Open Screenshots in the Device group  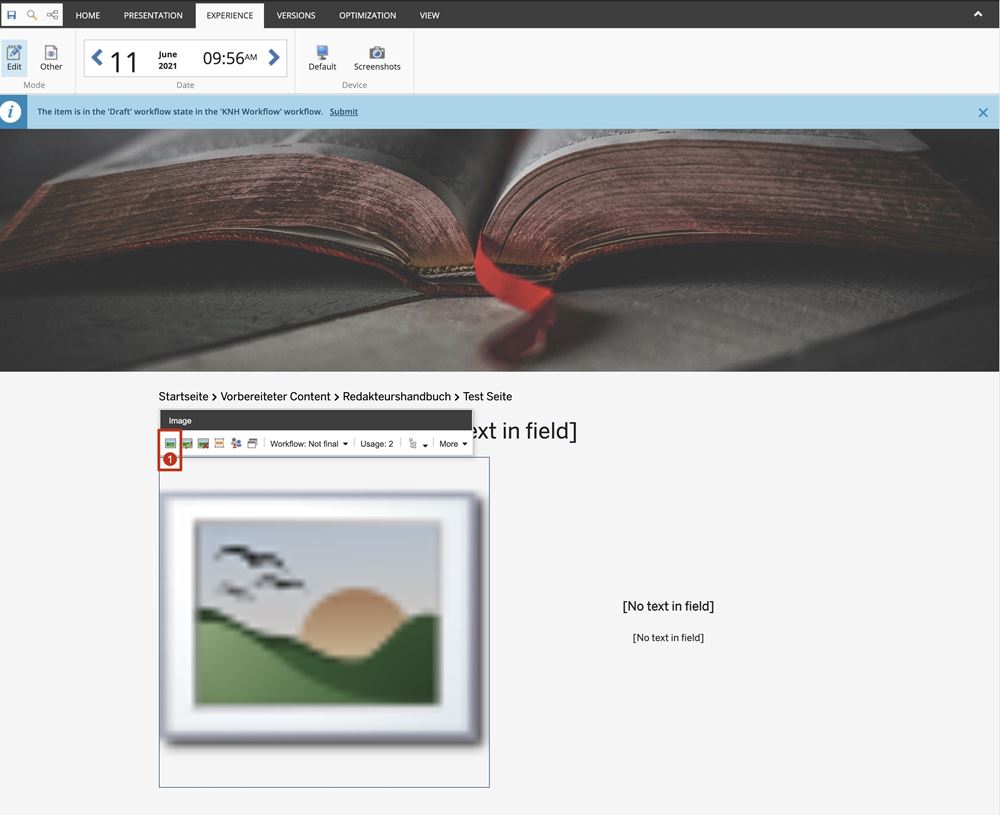(377, 58)
